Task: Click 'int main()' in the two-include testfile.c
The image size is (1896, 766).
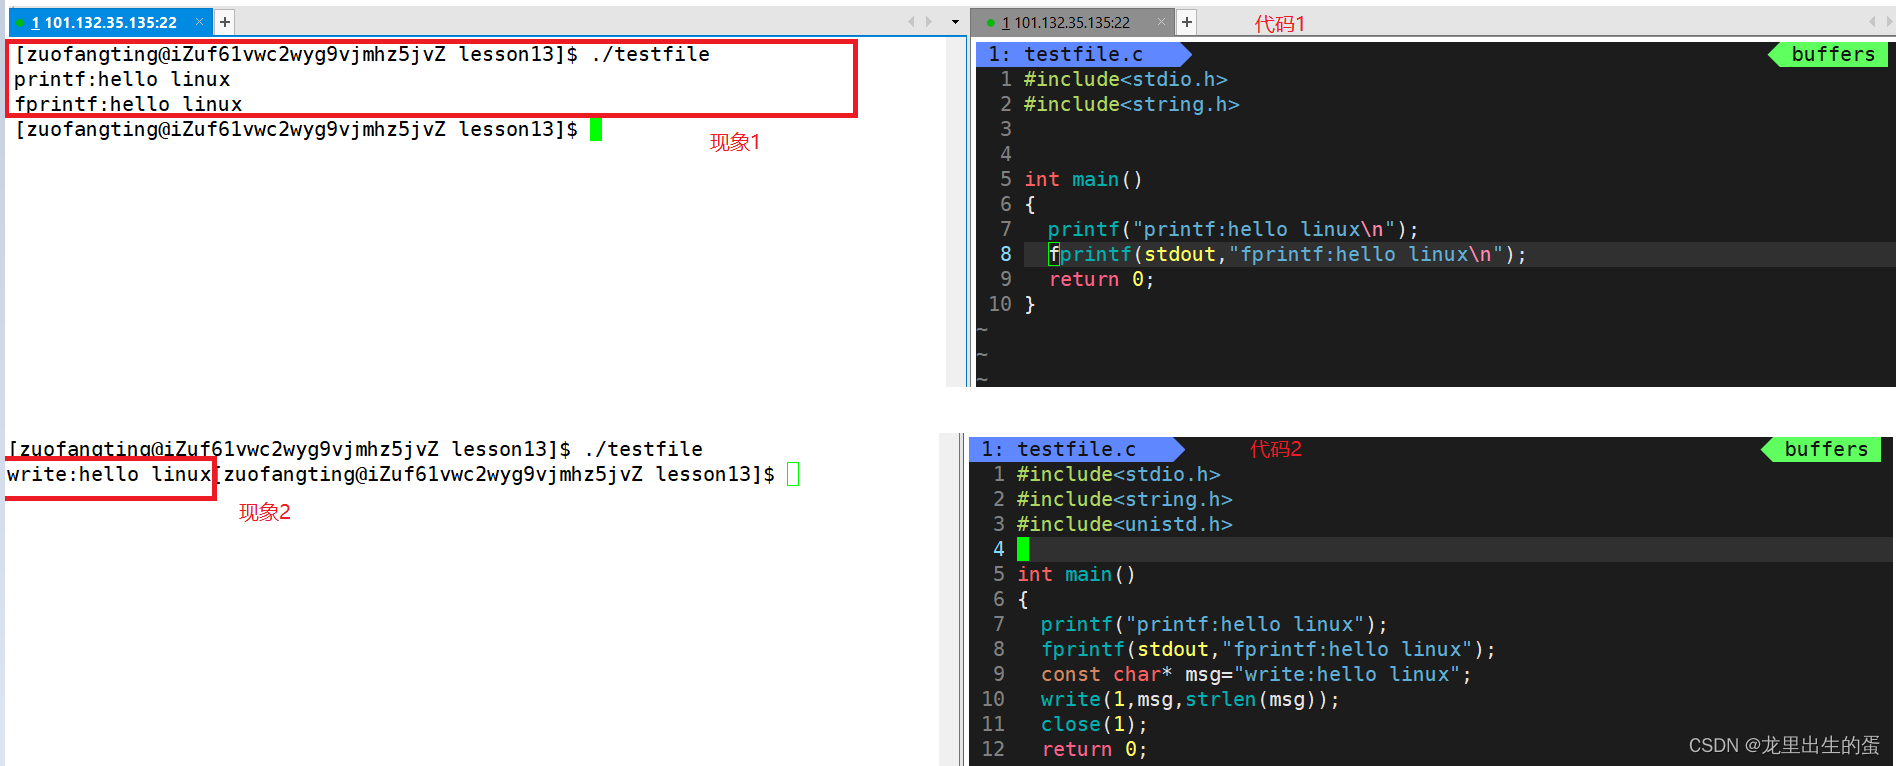Action: tap(1083, 179)
